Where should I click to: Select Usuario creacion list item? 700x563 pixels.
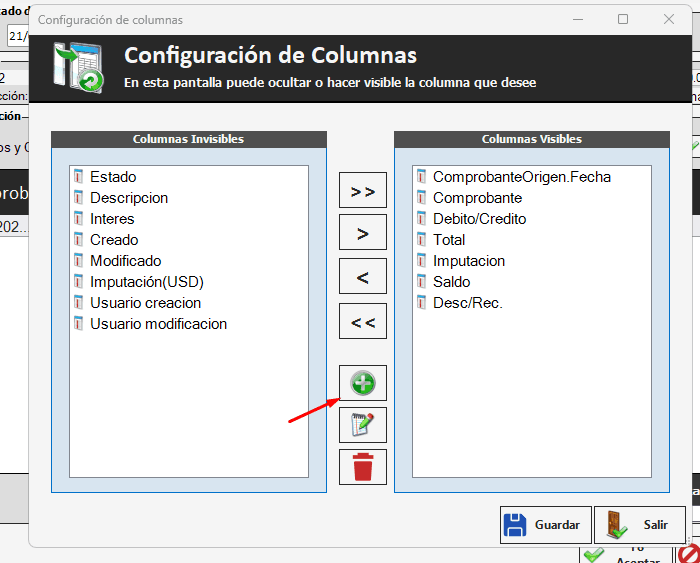(x=145, y=303)
